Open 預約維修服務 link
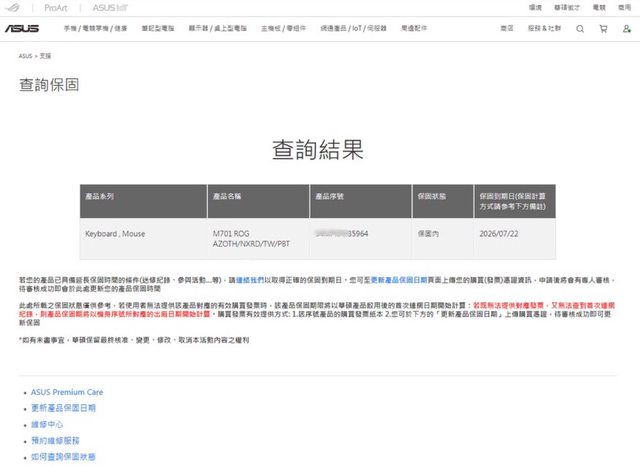 [56, 440]
